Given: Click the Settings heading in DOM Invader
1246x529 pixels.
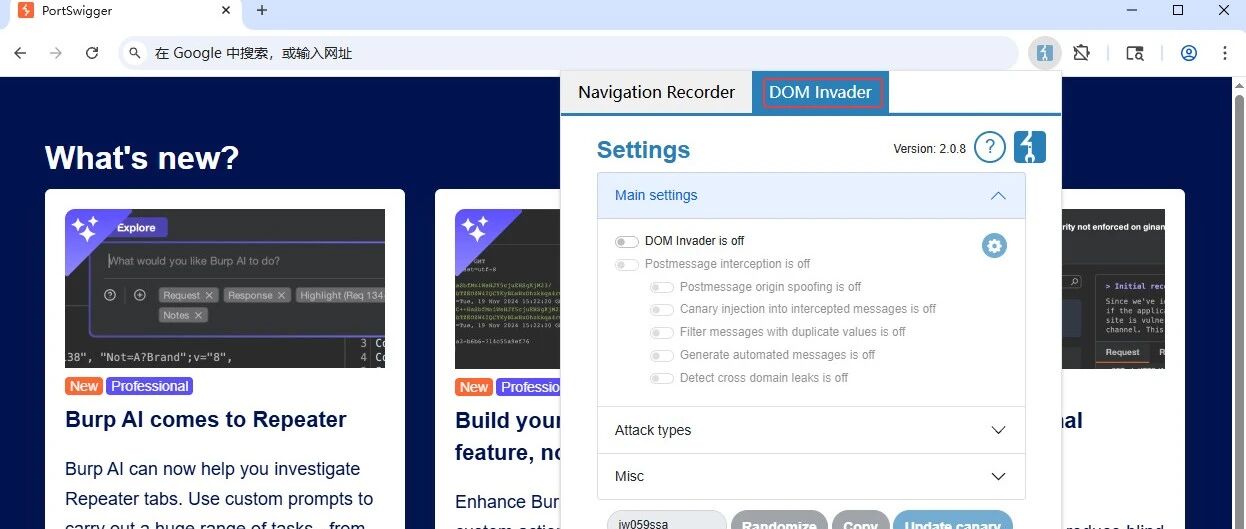Looking at the screenshot, I should [x=643, y=150].
